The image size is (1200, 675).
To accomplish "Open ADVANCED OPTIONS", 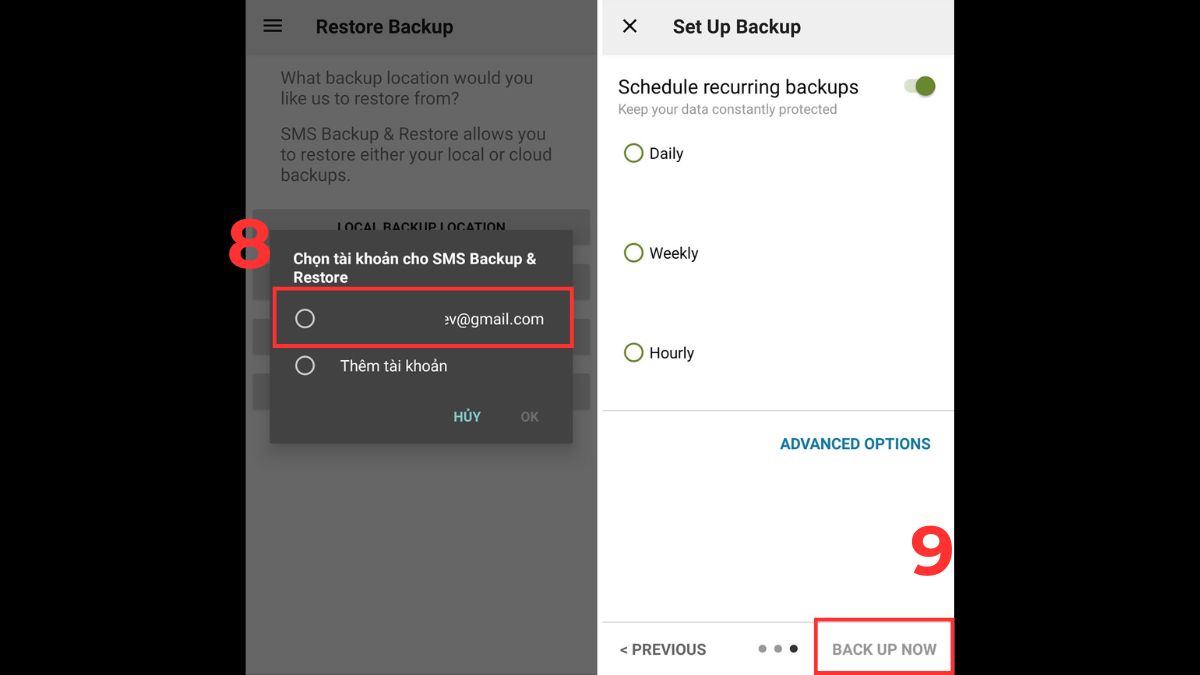I will coord(855,444).
